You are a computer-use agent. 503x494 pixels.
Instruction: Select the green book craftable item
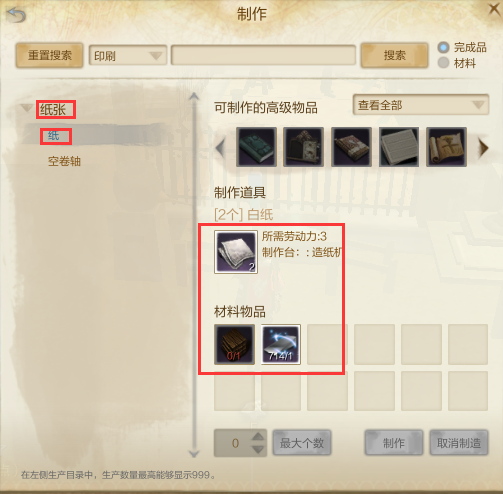point(256,147)
